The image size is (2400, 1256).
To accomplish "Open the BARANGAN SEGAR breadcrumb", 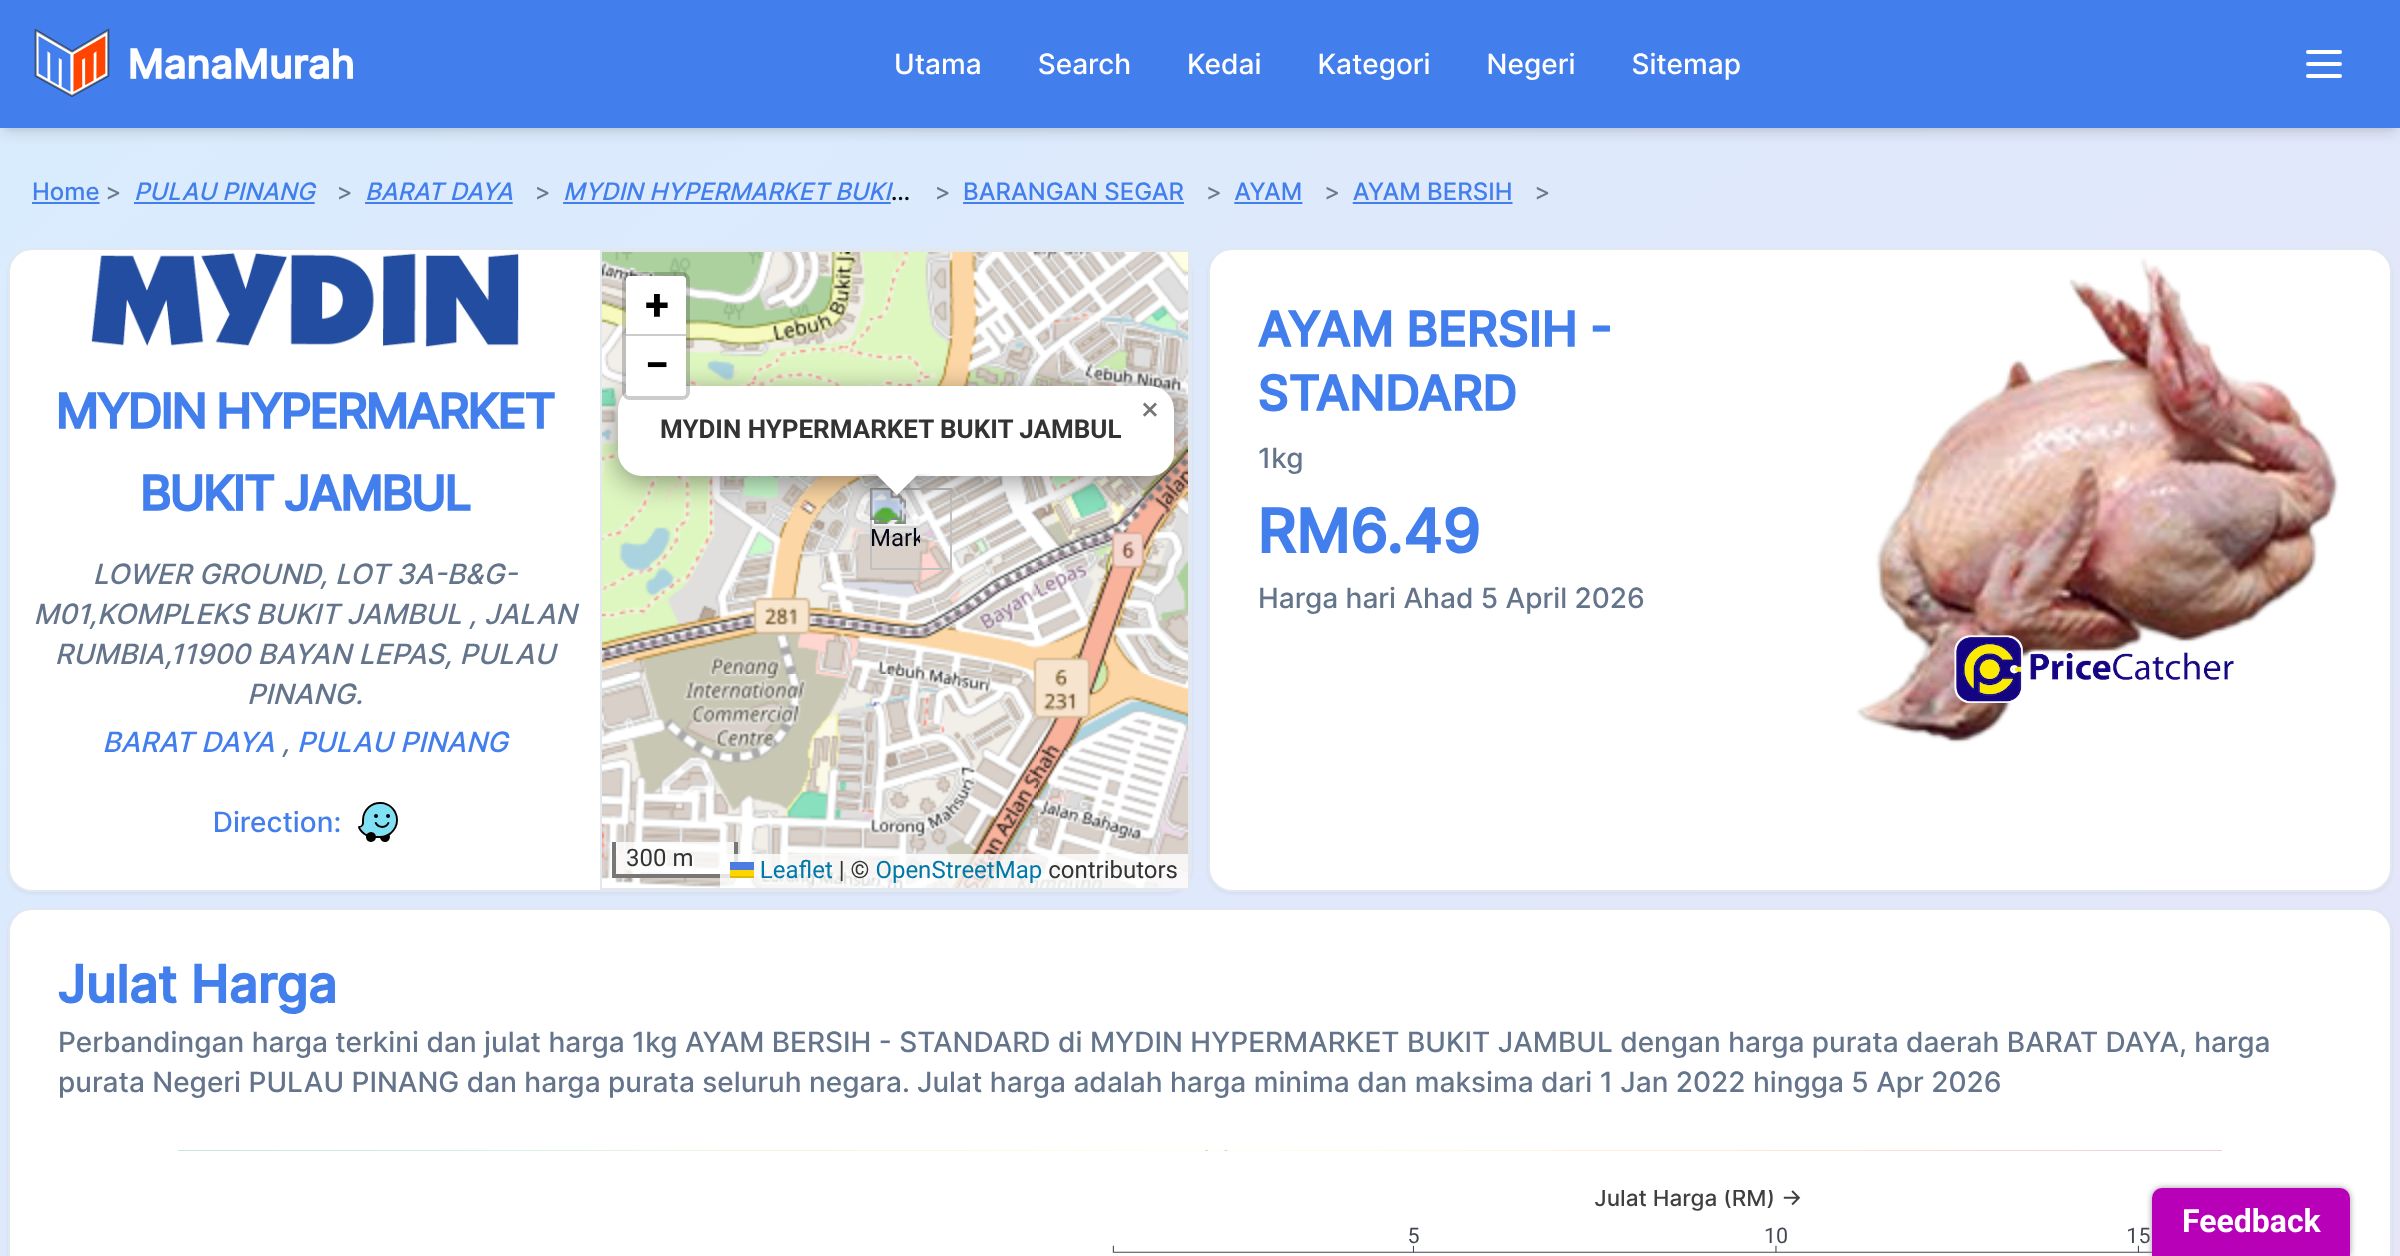I will click(x=1072, y=191).
